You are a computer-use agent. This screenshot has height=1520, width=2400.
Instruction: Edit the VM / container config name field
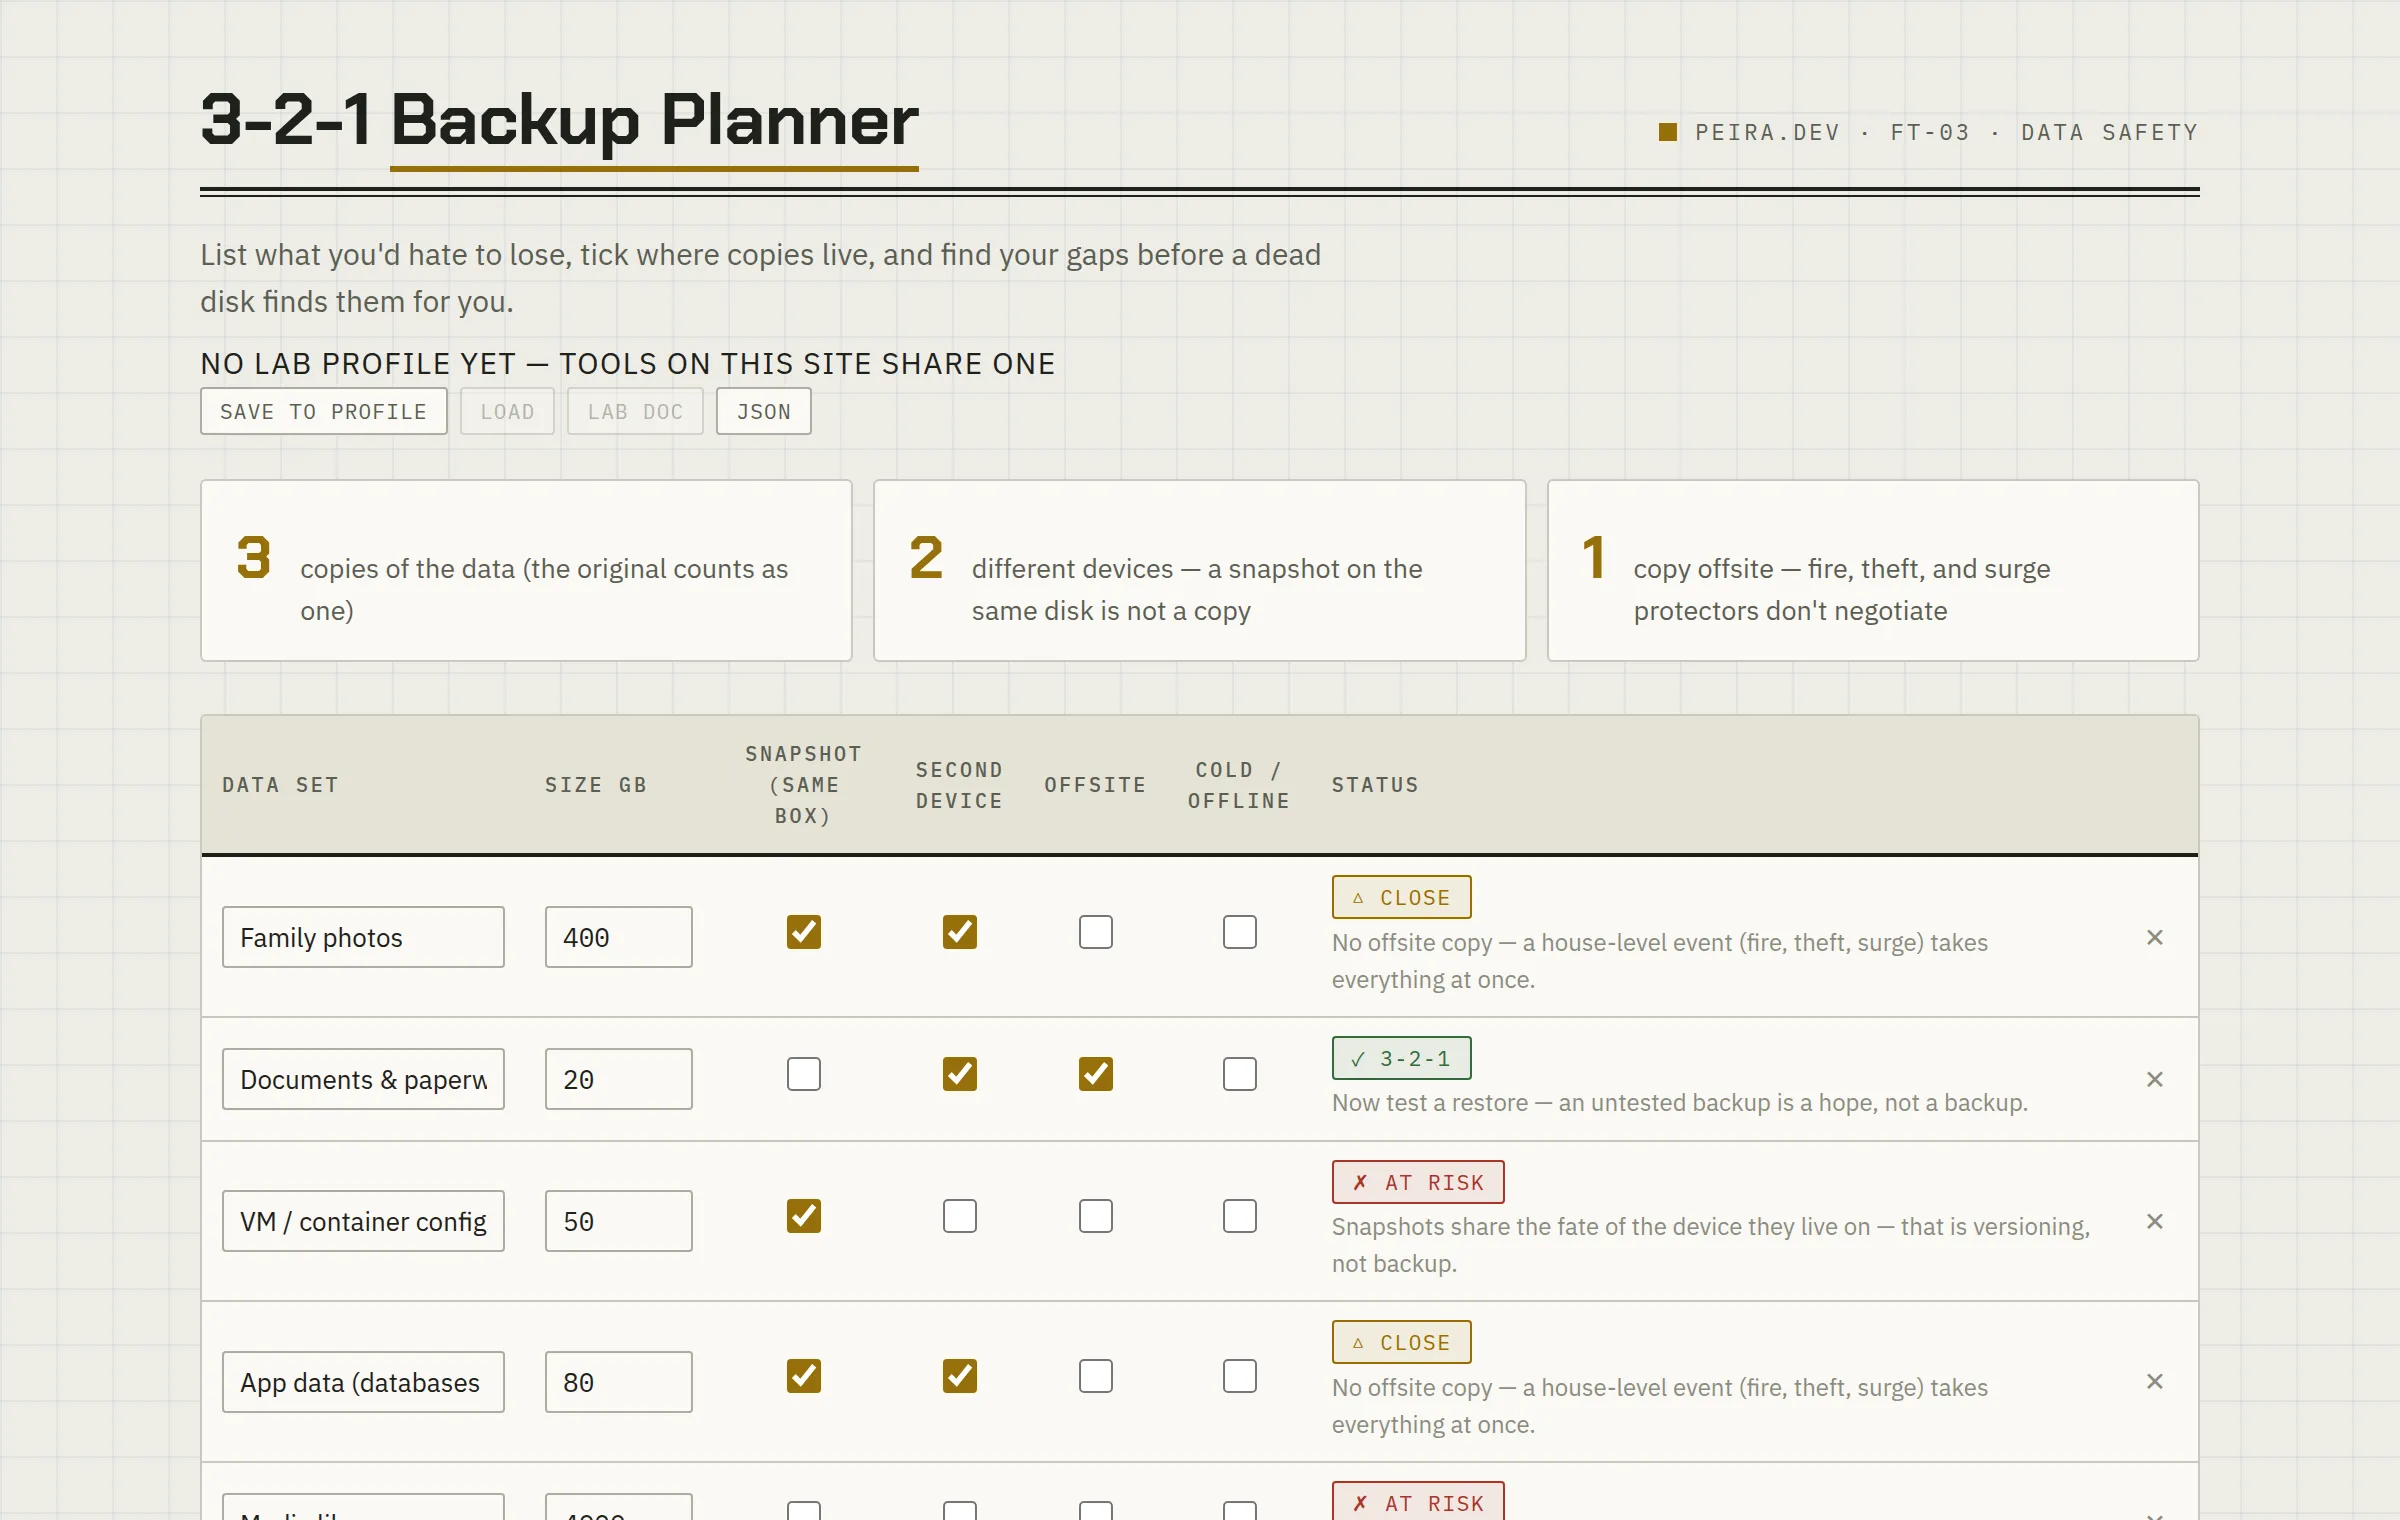(363, 1221)
